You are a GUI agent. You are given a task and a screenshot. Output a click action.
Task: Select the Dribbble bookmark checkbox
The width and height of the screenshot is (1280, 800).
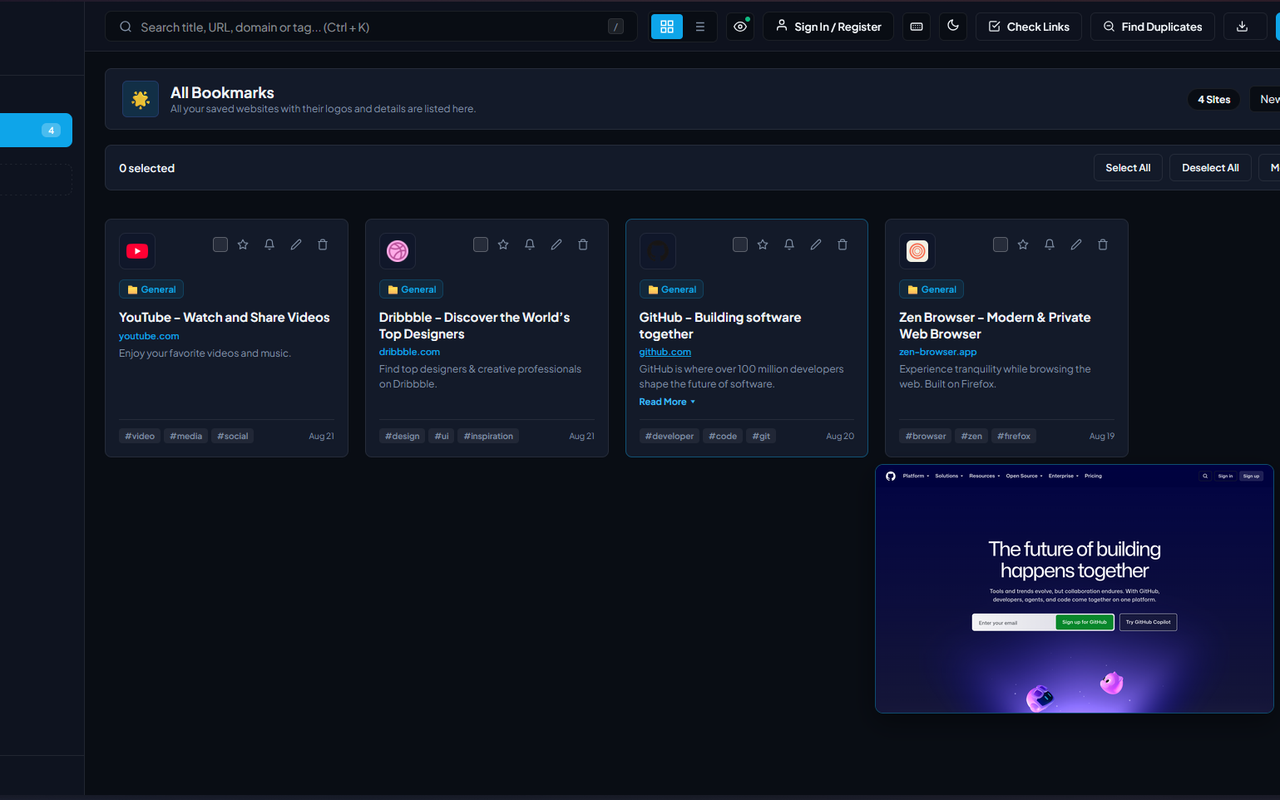coord(480,244)
